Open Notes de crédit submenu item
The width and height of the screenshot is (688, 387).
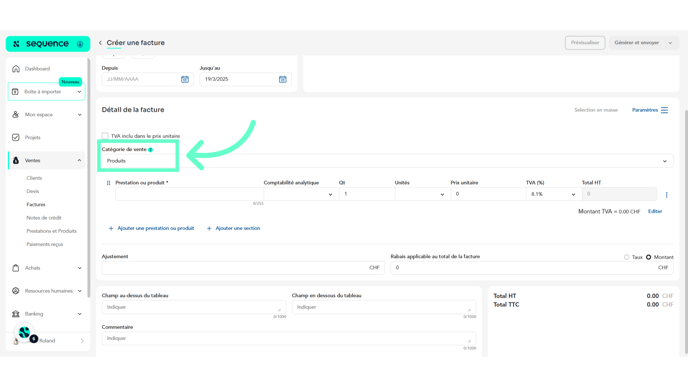(x=44, y=218)
